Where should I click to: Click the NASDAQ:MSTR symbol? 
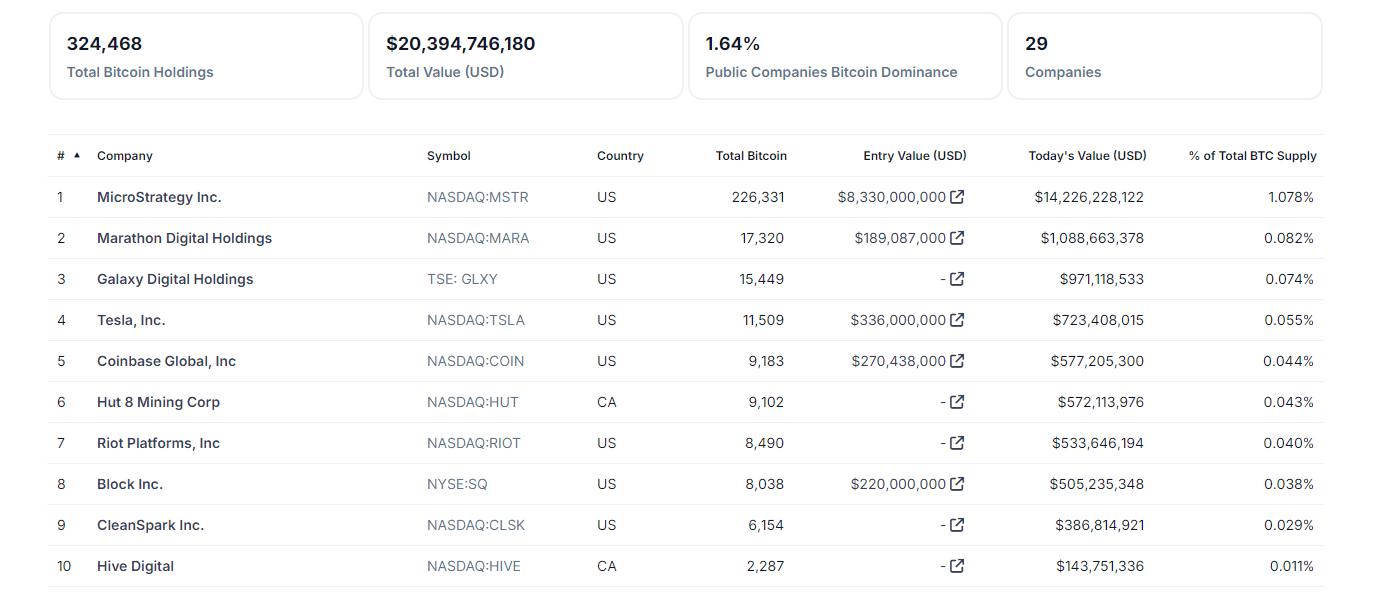(478, 197)
